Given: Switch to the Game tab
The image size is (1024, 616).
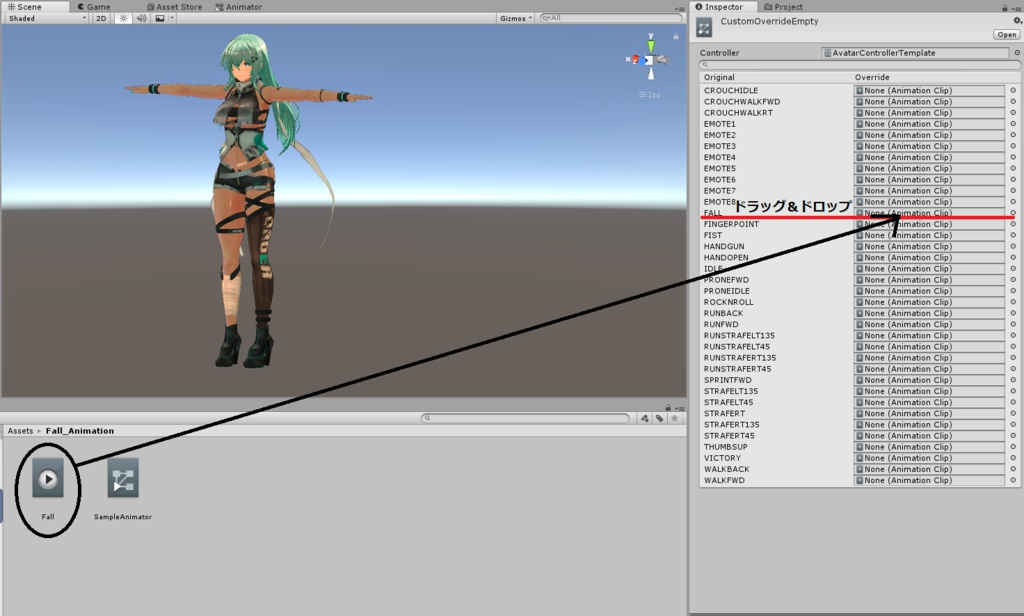Looking at the screenshot, I should click(95, 6).
